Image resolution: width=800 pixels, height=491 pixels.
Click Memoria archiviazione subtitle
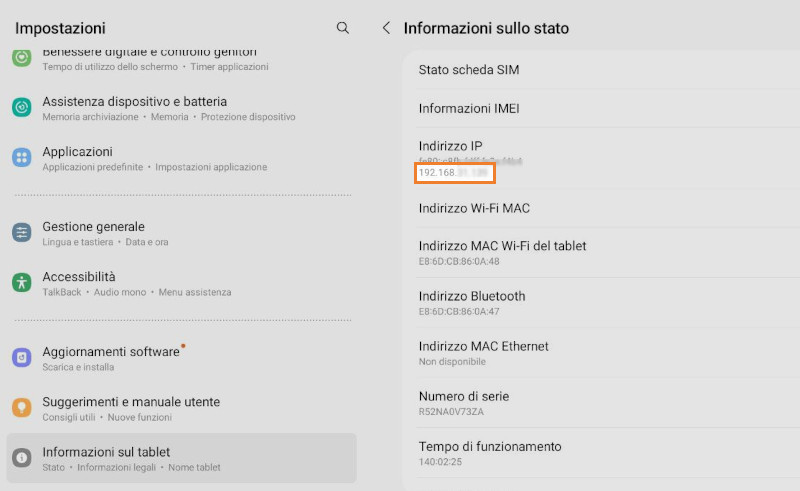(x=90, y=117)
